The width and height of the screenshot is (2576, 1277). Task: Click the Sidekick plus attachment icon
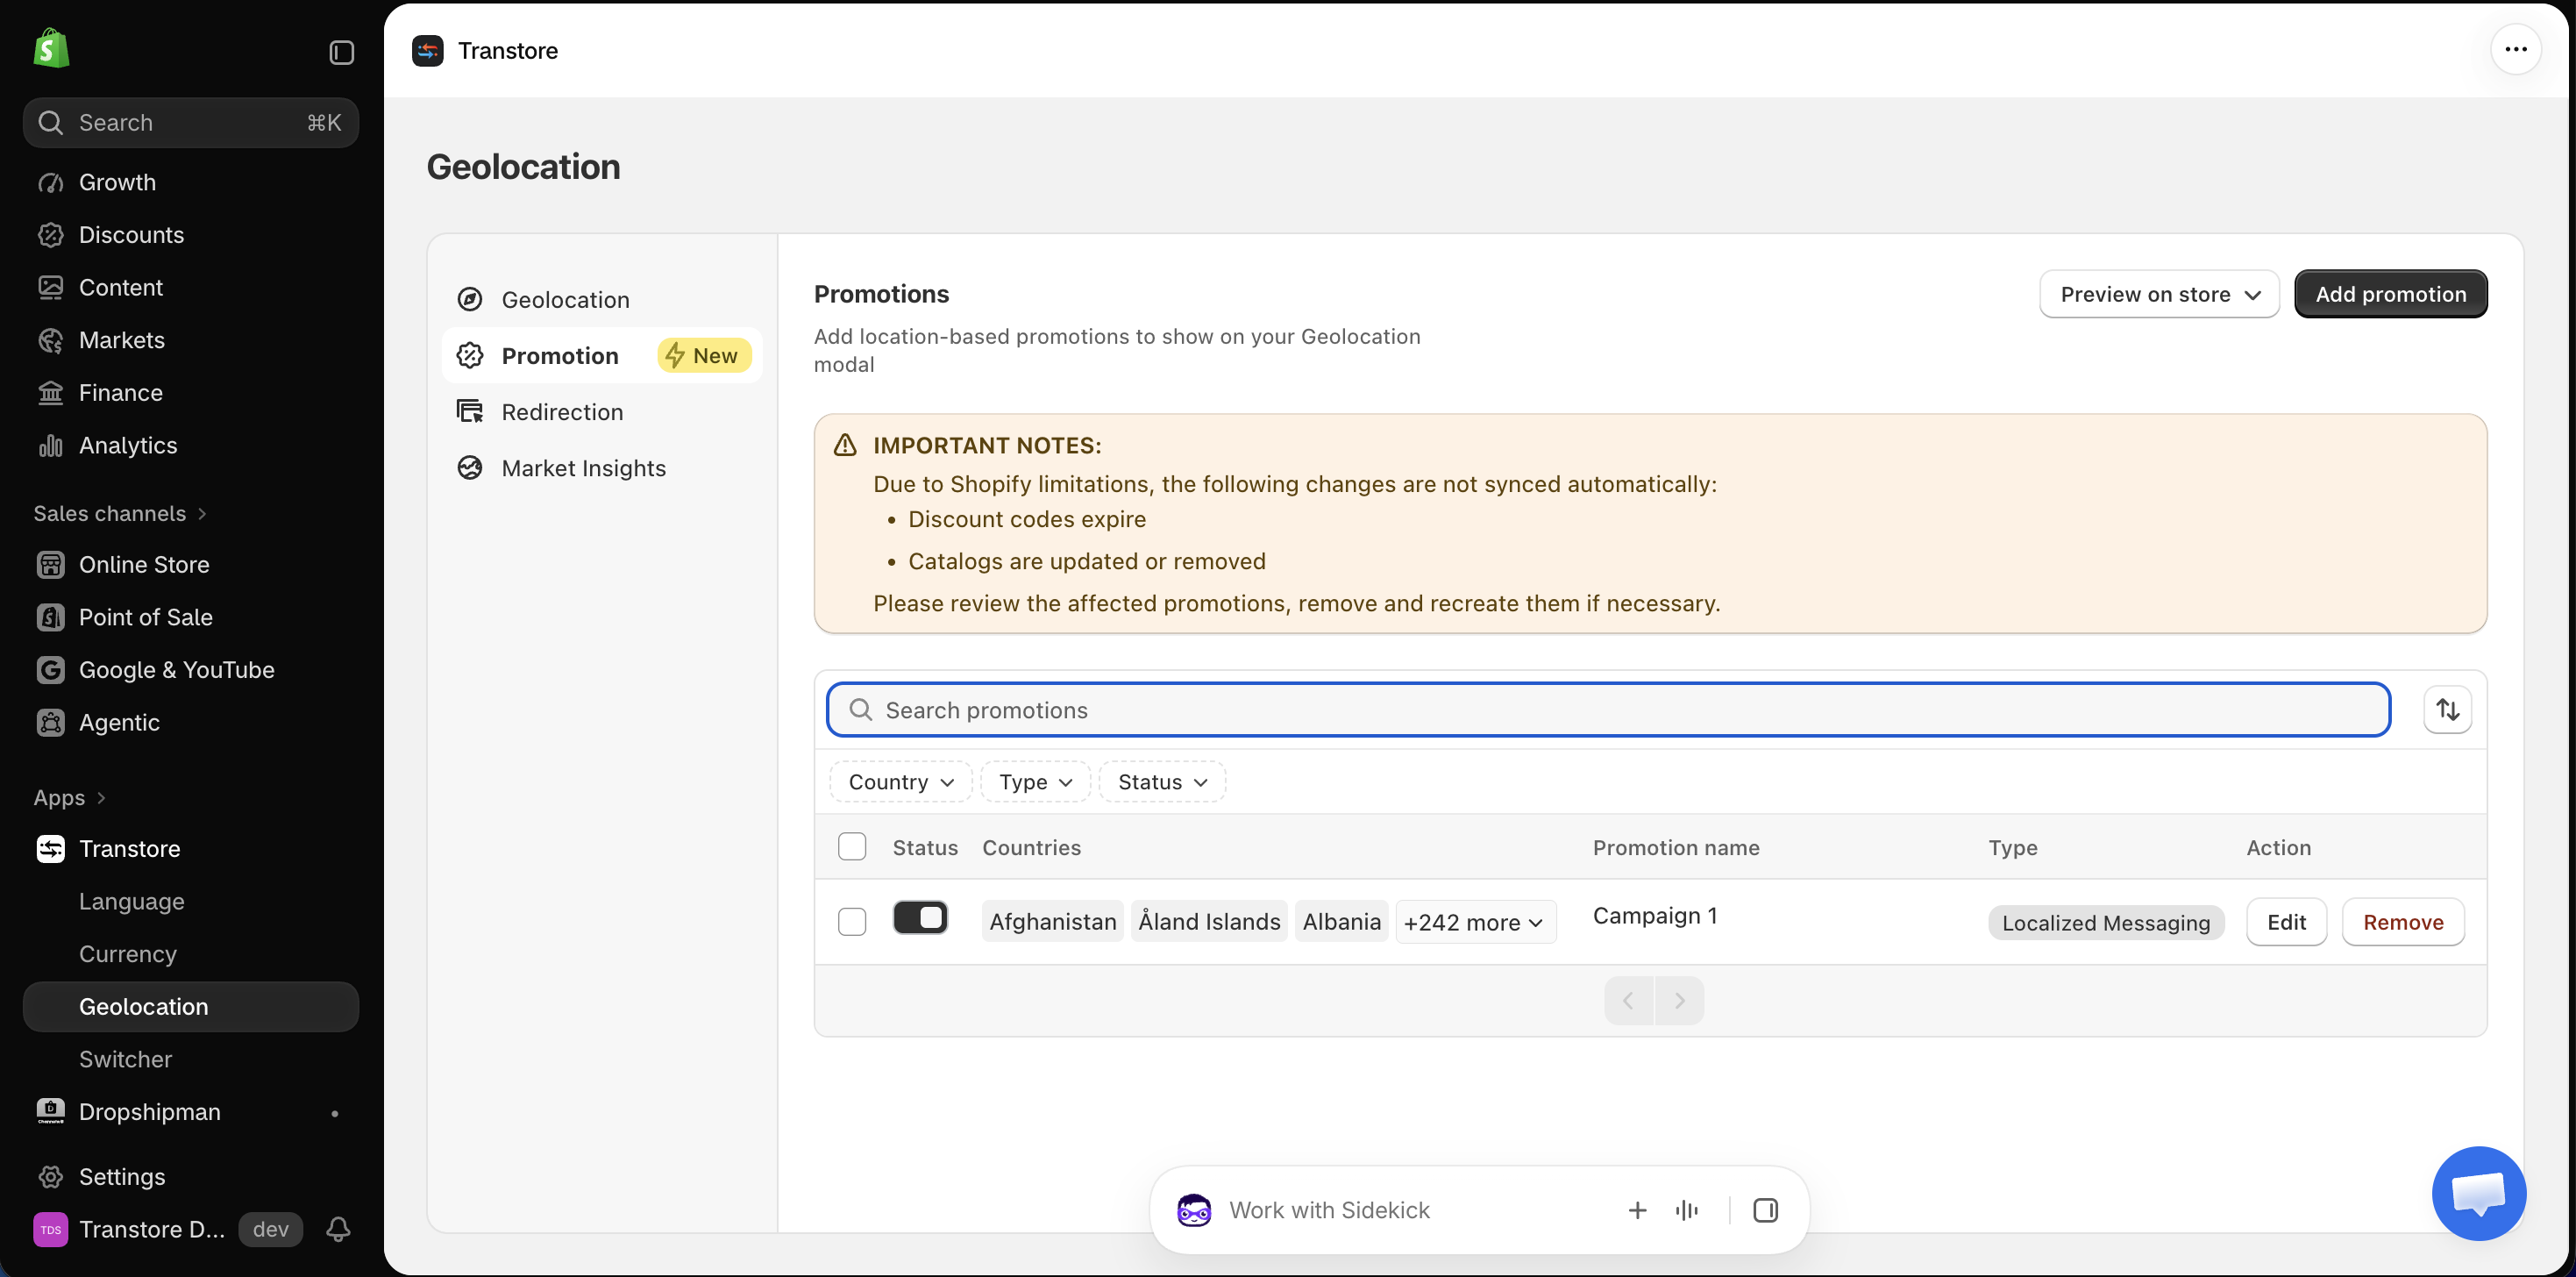[1637, 1210]
